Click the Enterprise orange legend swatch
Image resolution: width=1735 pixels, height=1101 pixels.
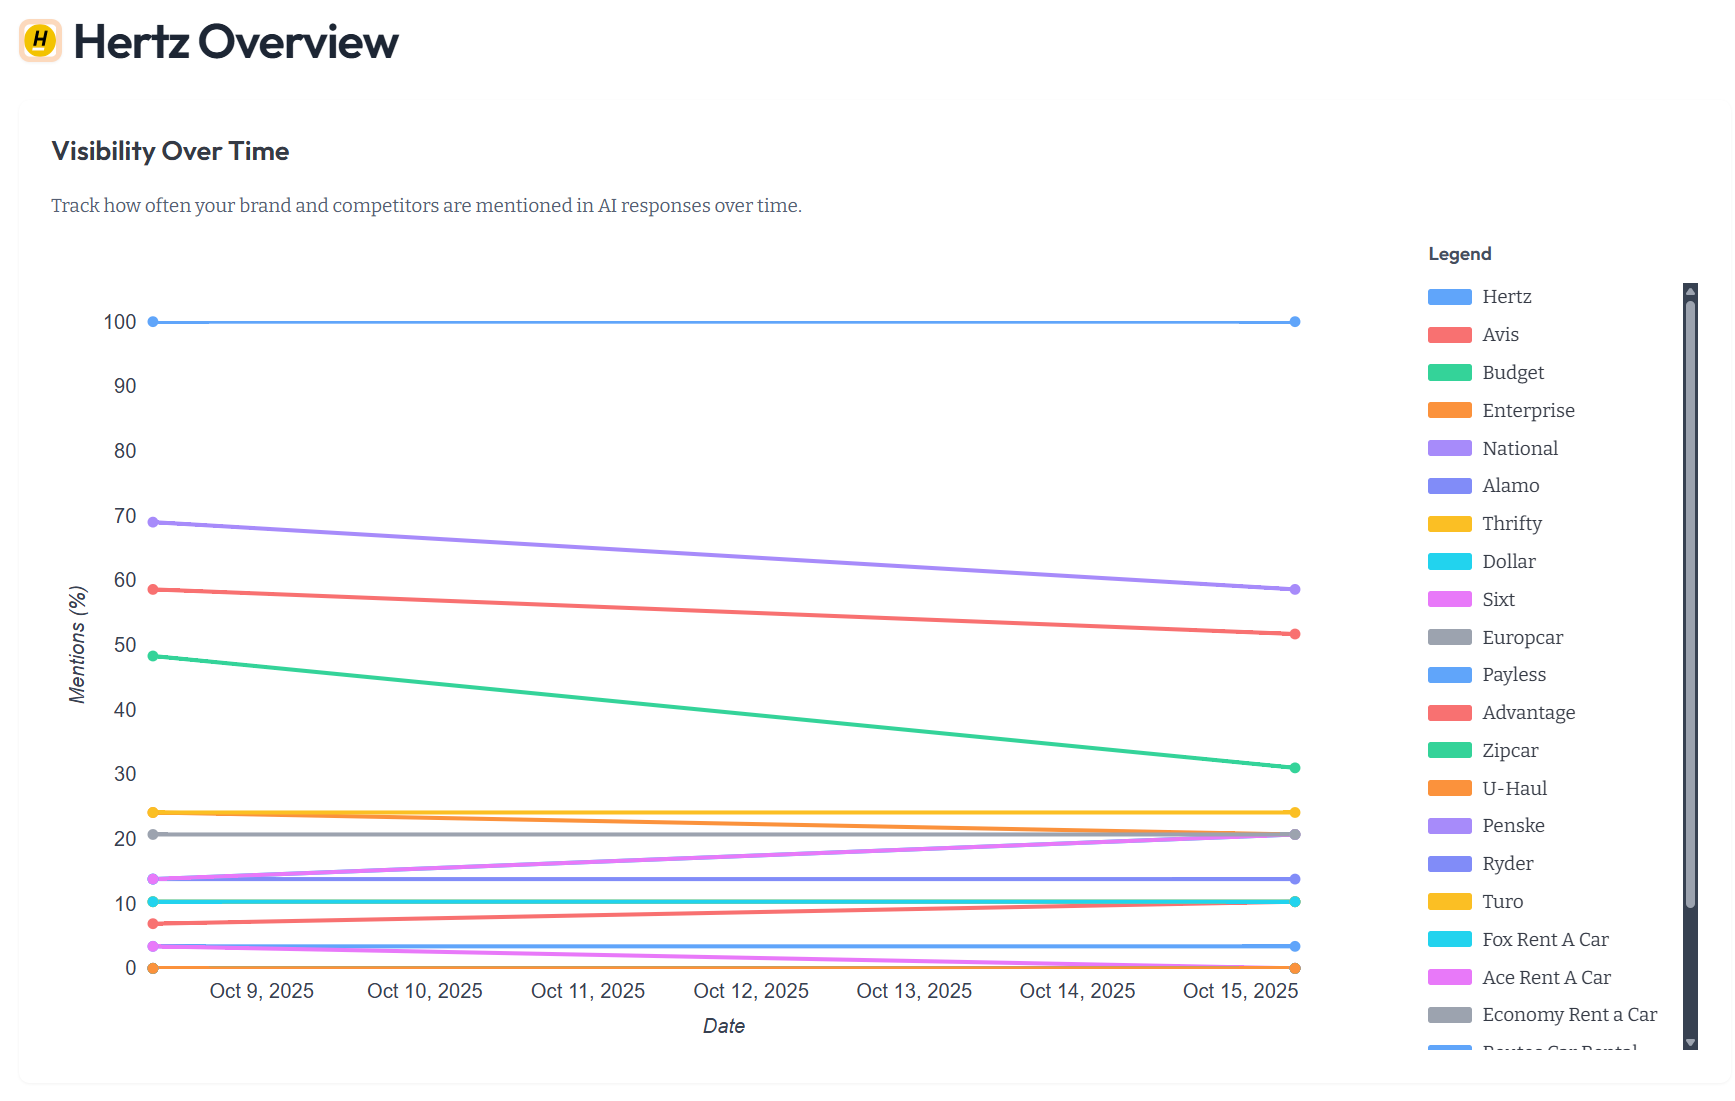click(x=1449, y=411)
